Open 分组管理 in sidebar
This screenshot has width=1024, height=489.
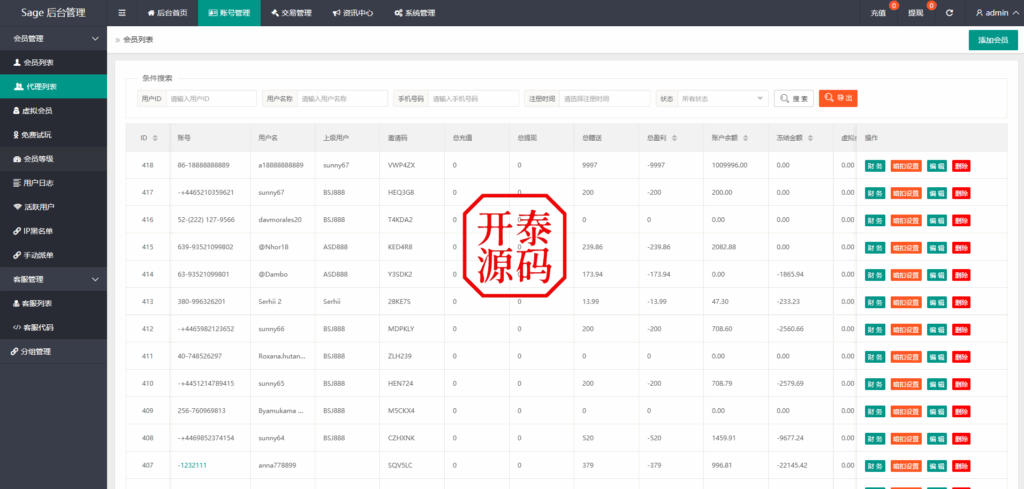coord(53,351)
